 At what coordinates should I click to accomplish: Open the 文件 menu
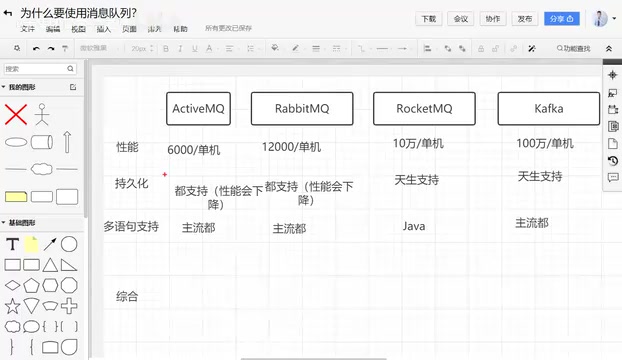tap(28, 29)
